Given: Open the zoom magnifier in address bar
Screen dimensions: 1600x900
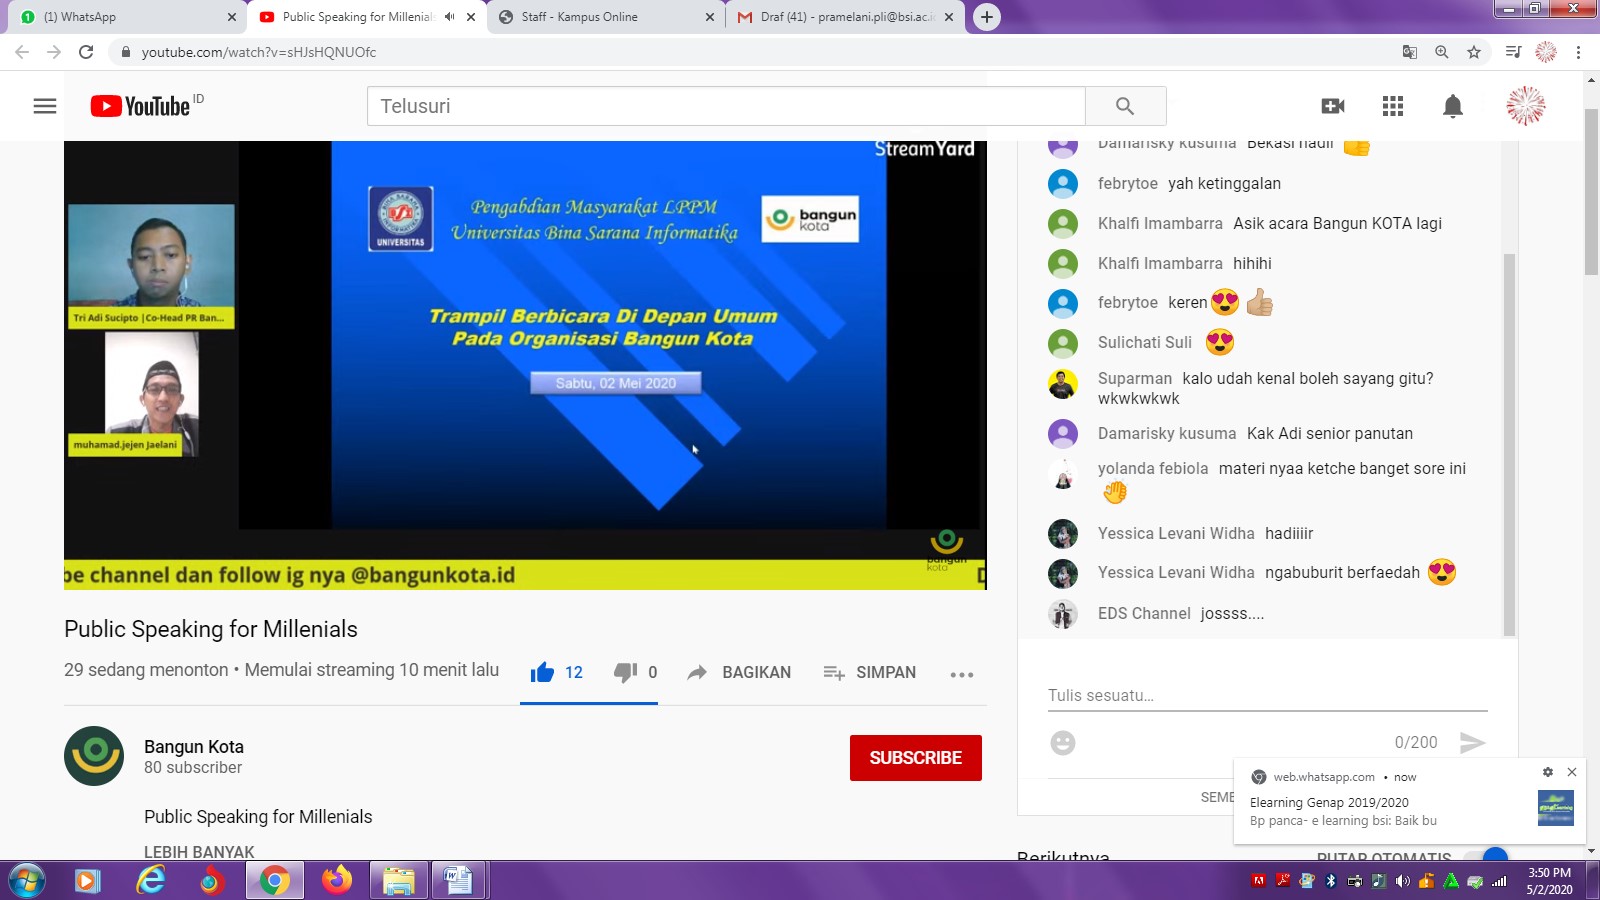Looking at the screenshot, I should [1442, 52].
